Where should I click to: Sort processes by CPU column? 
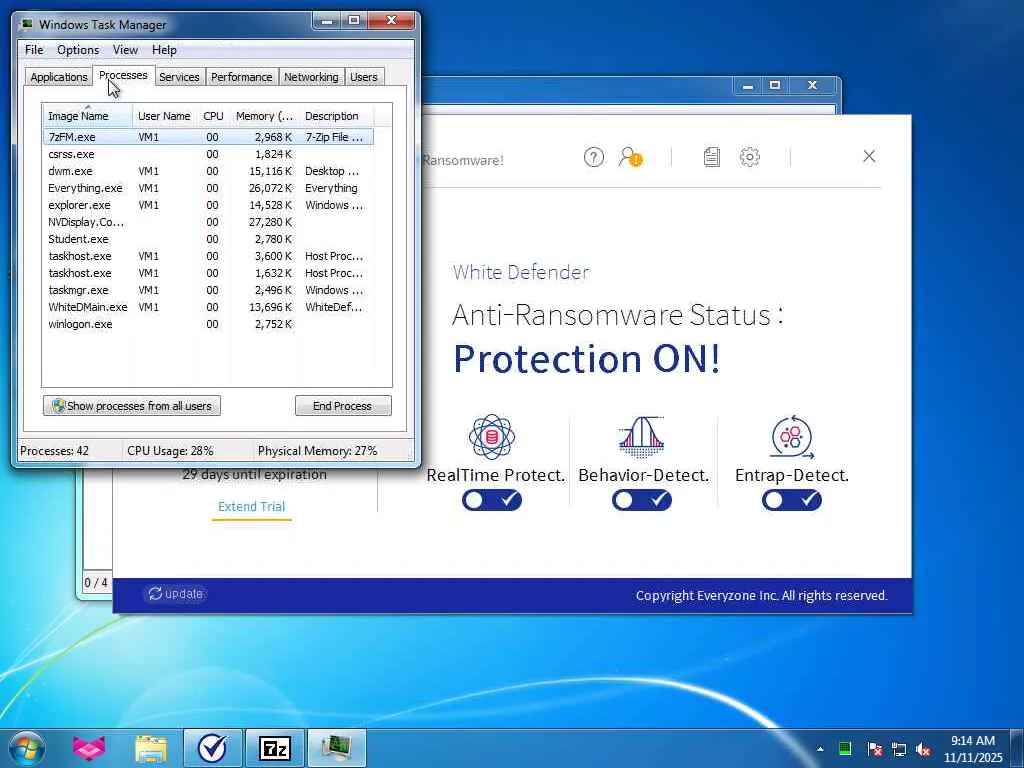[x=213, y=116]
